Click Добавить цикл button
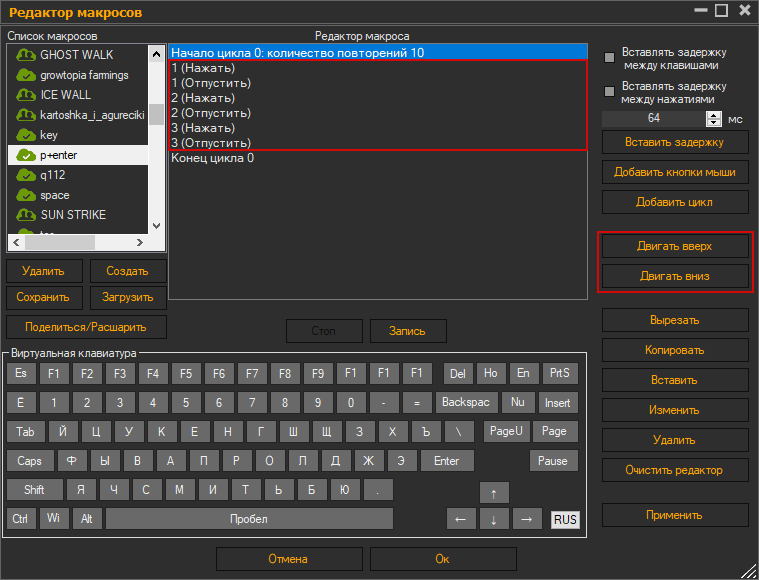759x580 pixels. coord(675,202)
